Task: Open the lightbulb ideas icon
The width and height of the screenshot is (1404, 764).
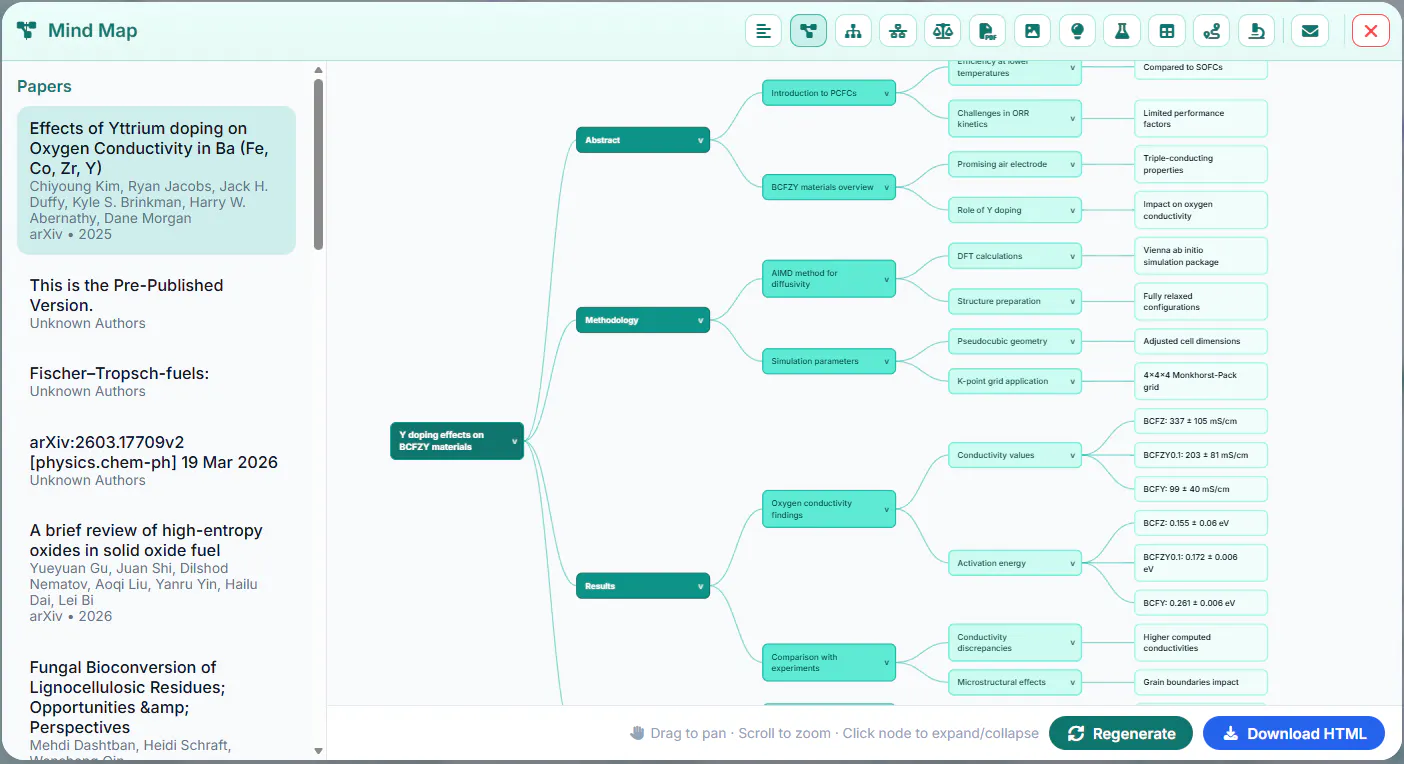Action: tap(1077, 31)
